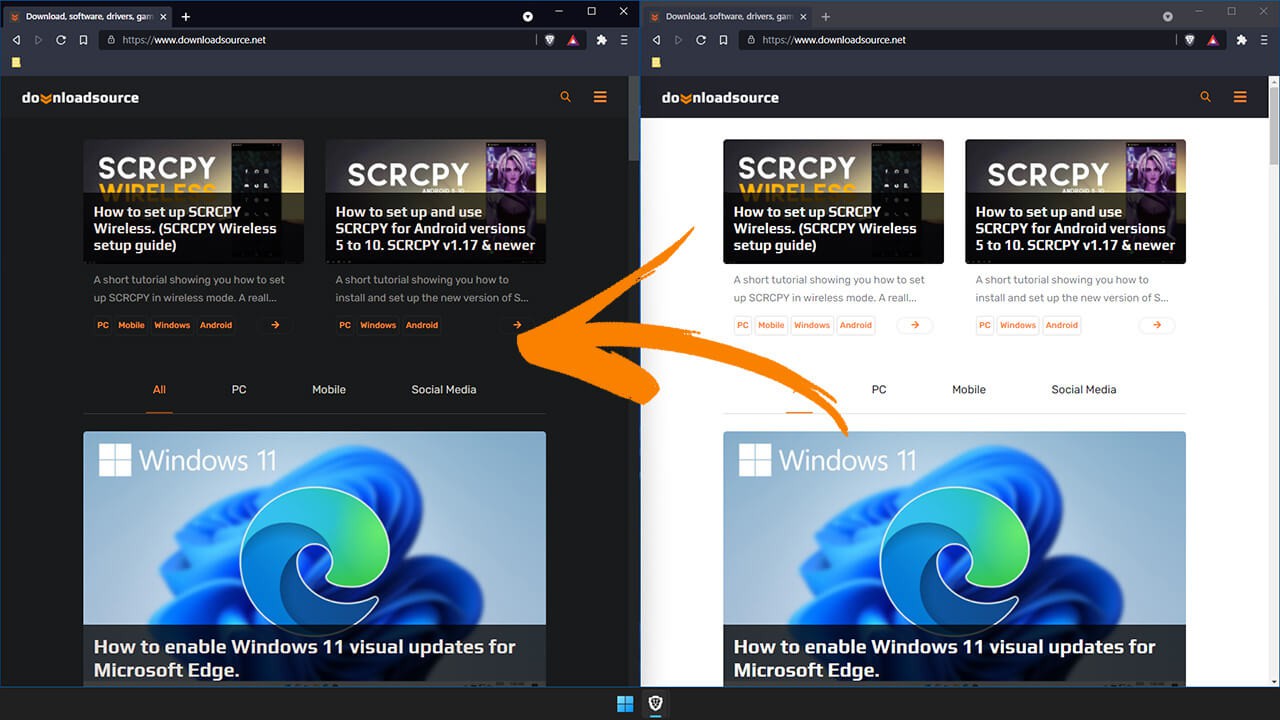Select Social Media tab on light page

[x=1084, y=390]
